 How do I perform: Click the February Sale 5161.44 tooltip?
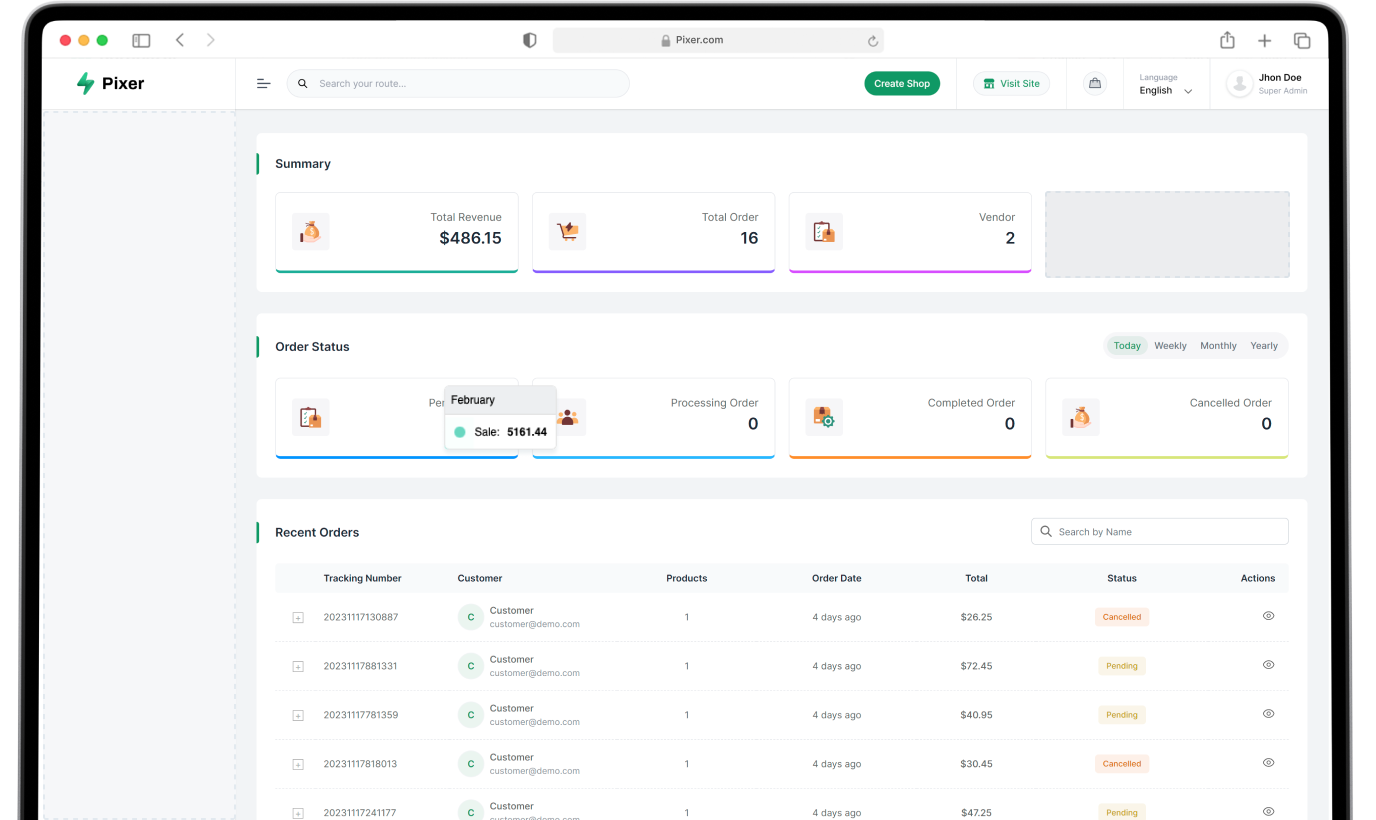pos(500,417)
